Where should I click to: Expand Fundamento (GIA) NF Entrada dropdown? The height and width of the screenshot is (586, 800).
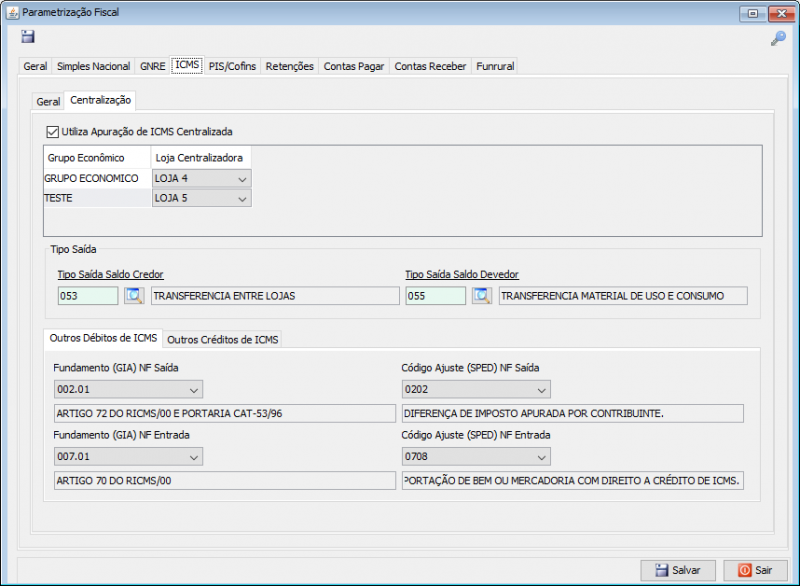tap(128, 456)
